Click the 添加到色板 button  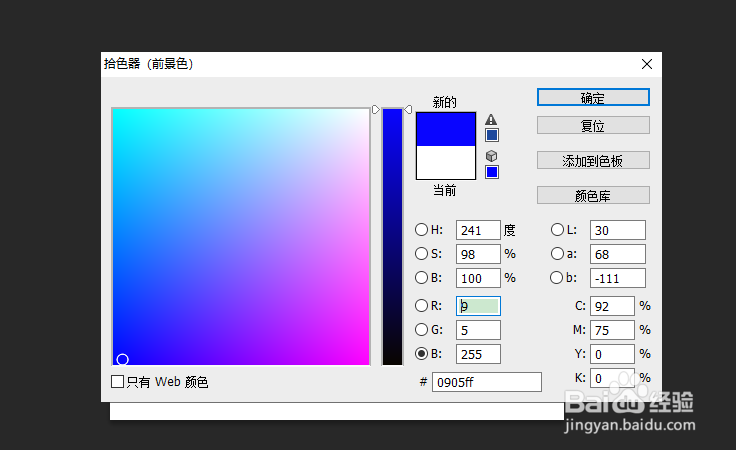(593, 160)
